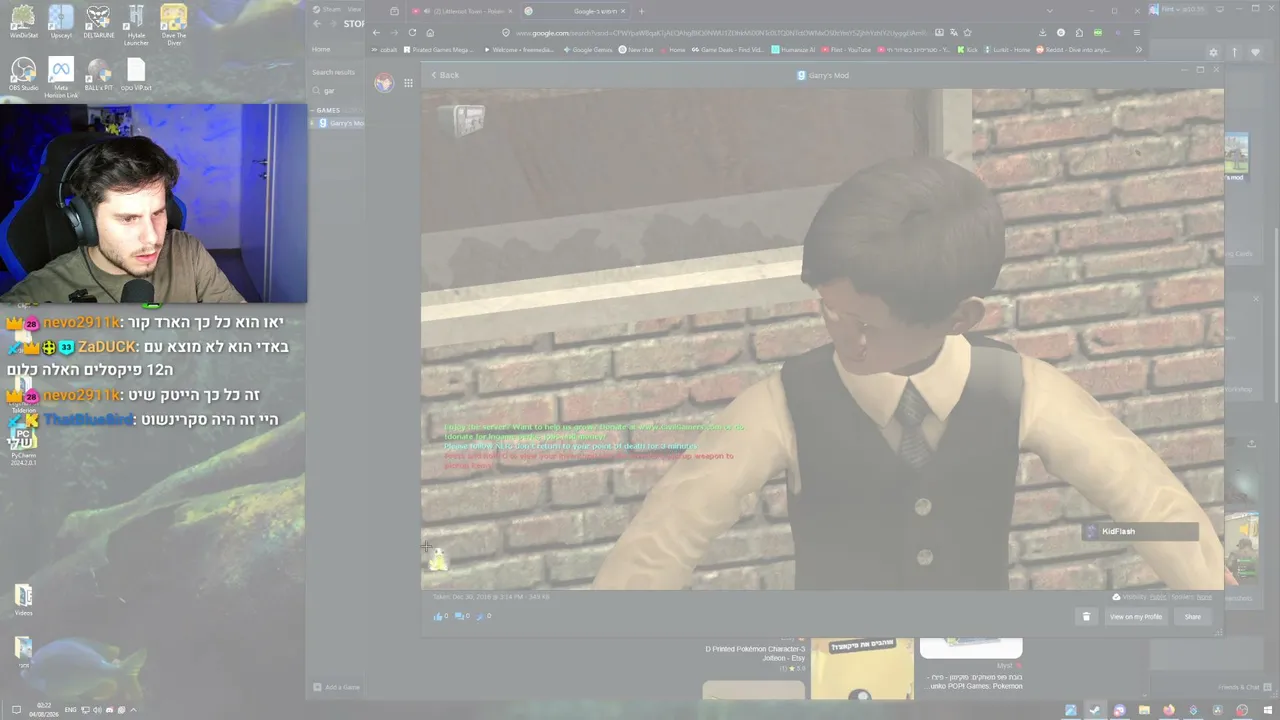The height and width of the screenshot is (720, 1280).
Task: Open the Meta Horizon Link shortcut
Action: tap(61, 77)
